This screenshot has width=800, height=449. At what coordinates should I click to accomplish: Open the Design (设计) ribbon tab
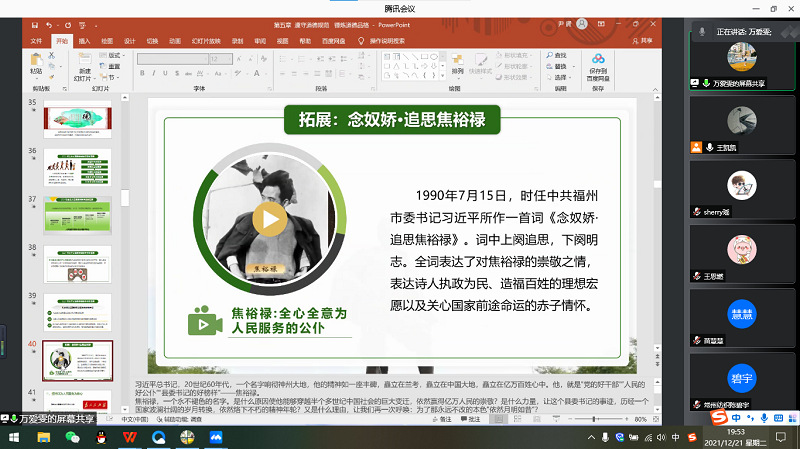129,41
